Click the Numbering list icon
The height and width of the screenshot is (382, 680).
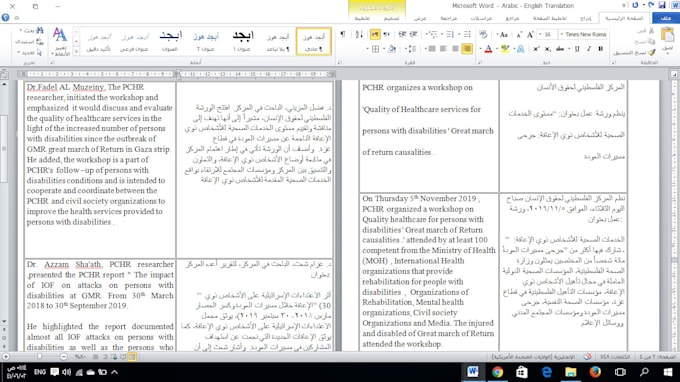tap(450, 34)
